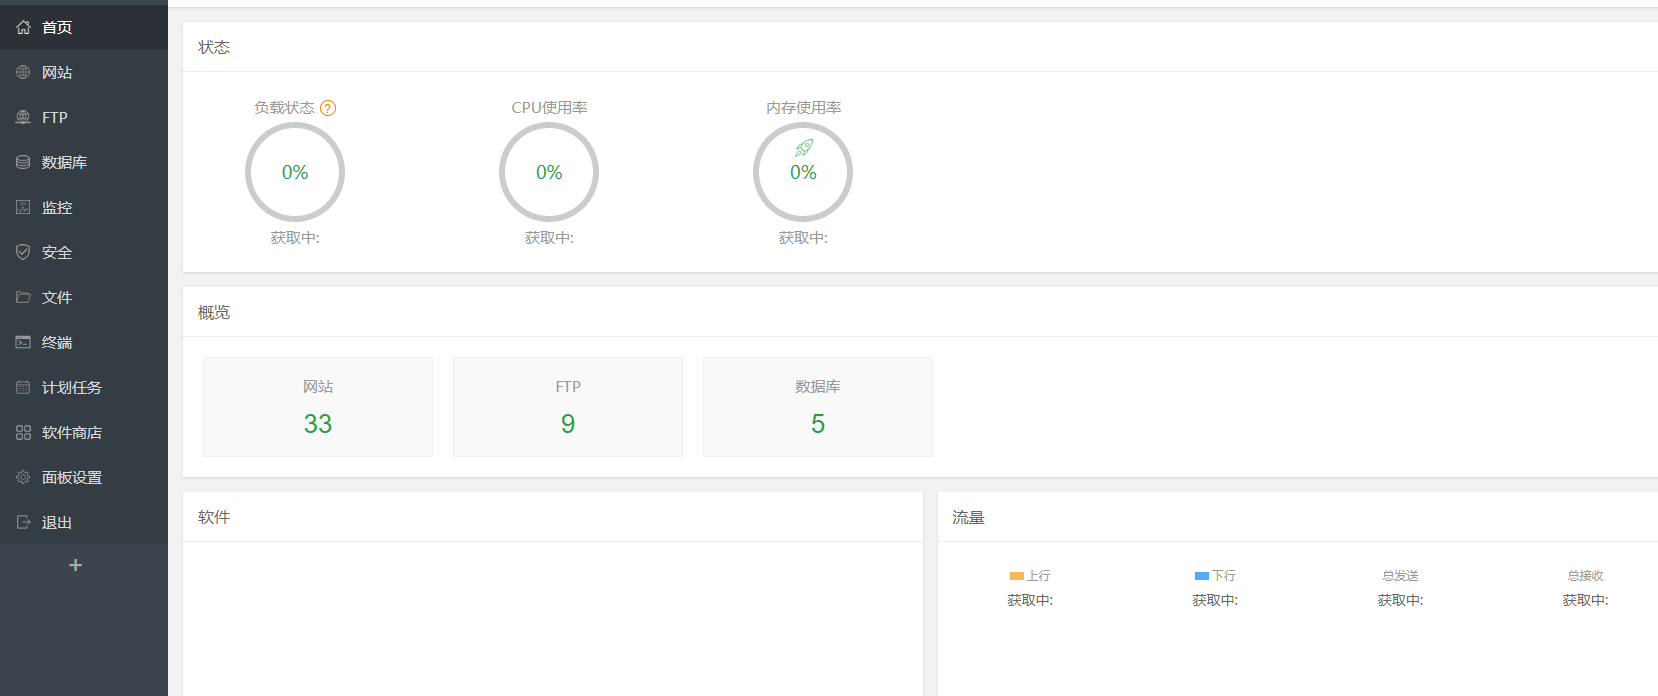Open the 网站 menu item
The width and height of the screenshot is (1658, 696).
pos(84,72)
